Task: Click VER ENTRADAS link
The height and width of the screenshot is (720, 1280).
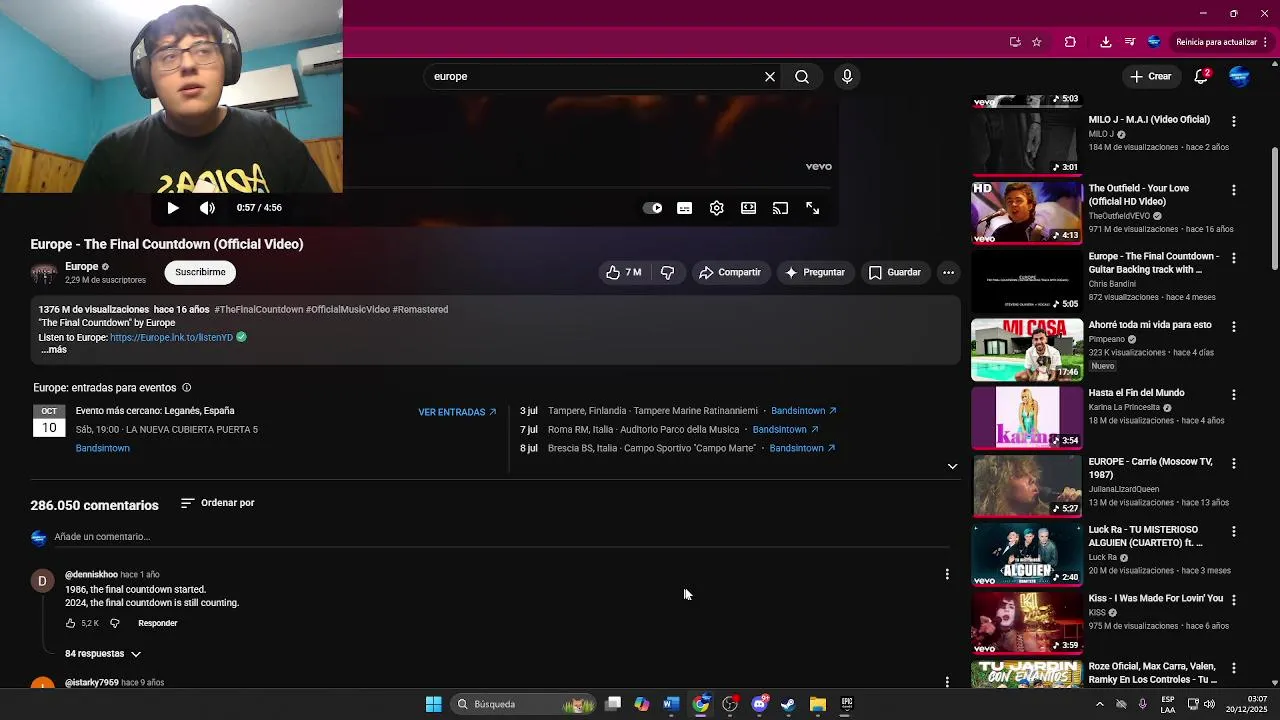Action: [x=458, y=412]
